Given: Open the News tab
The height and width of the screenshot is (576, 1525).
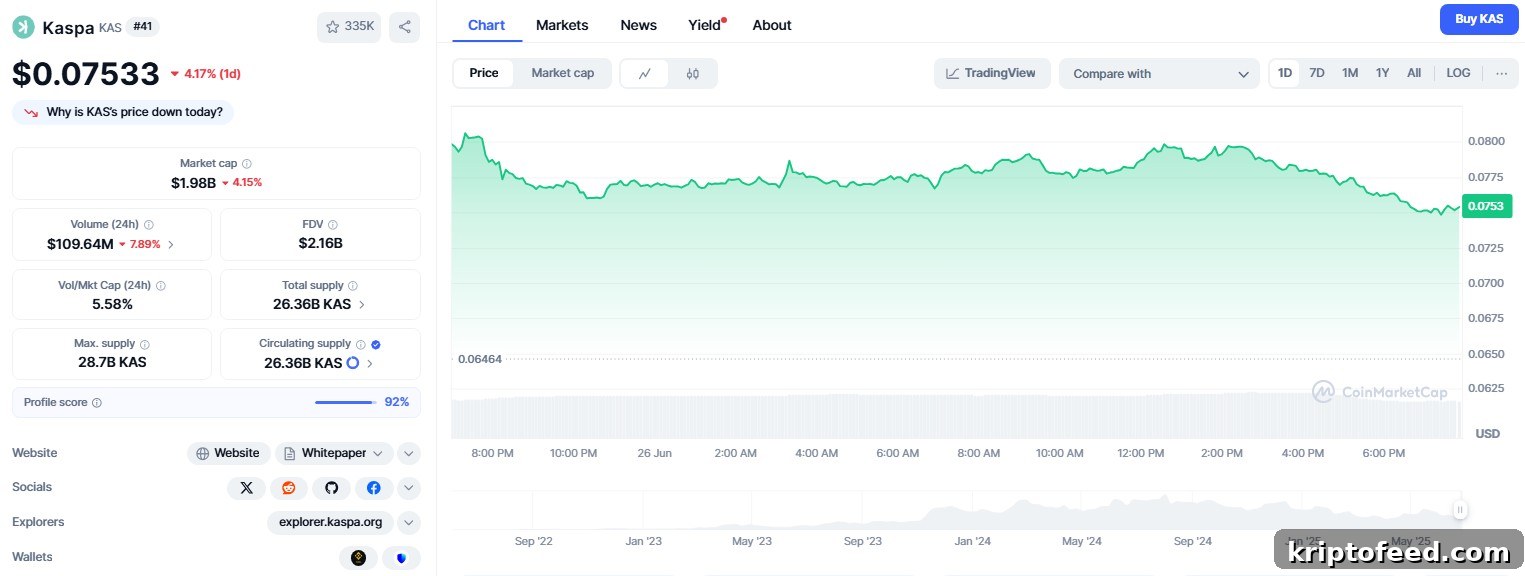Looking at the screenshot, I should click(639, 25).
